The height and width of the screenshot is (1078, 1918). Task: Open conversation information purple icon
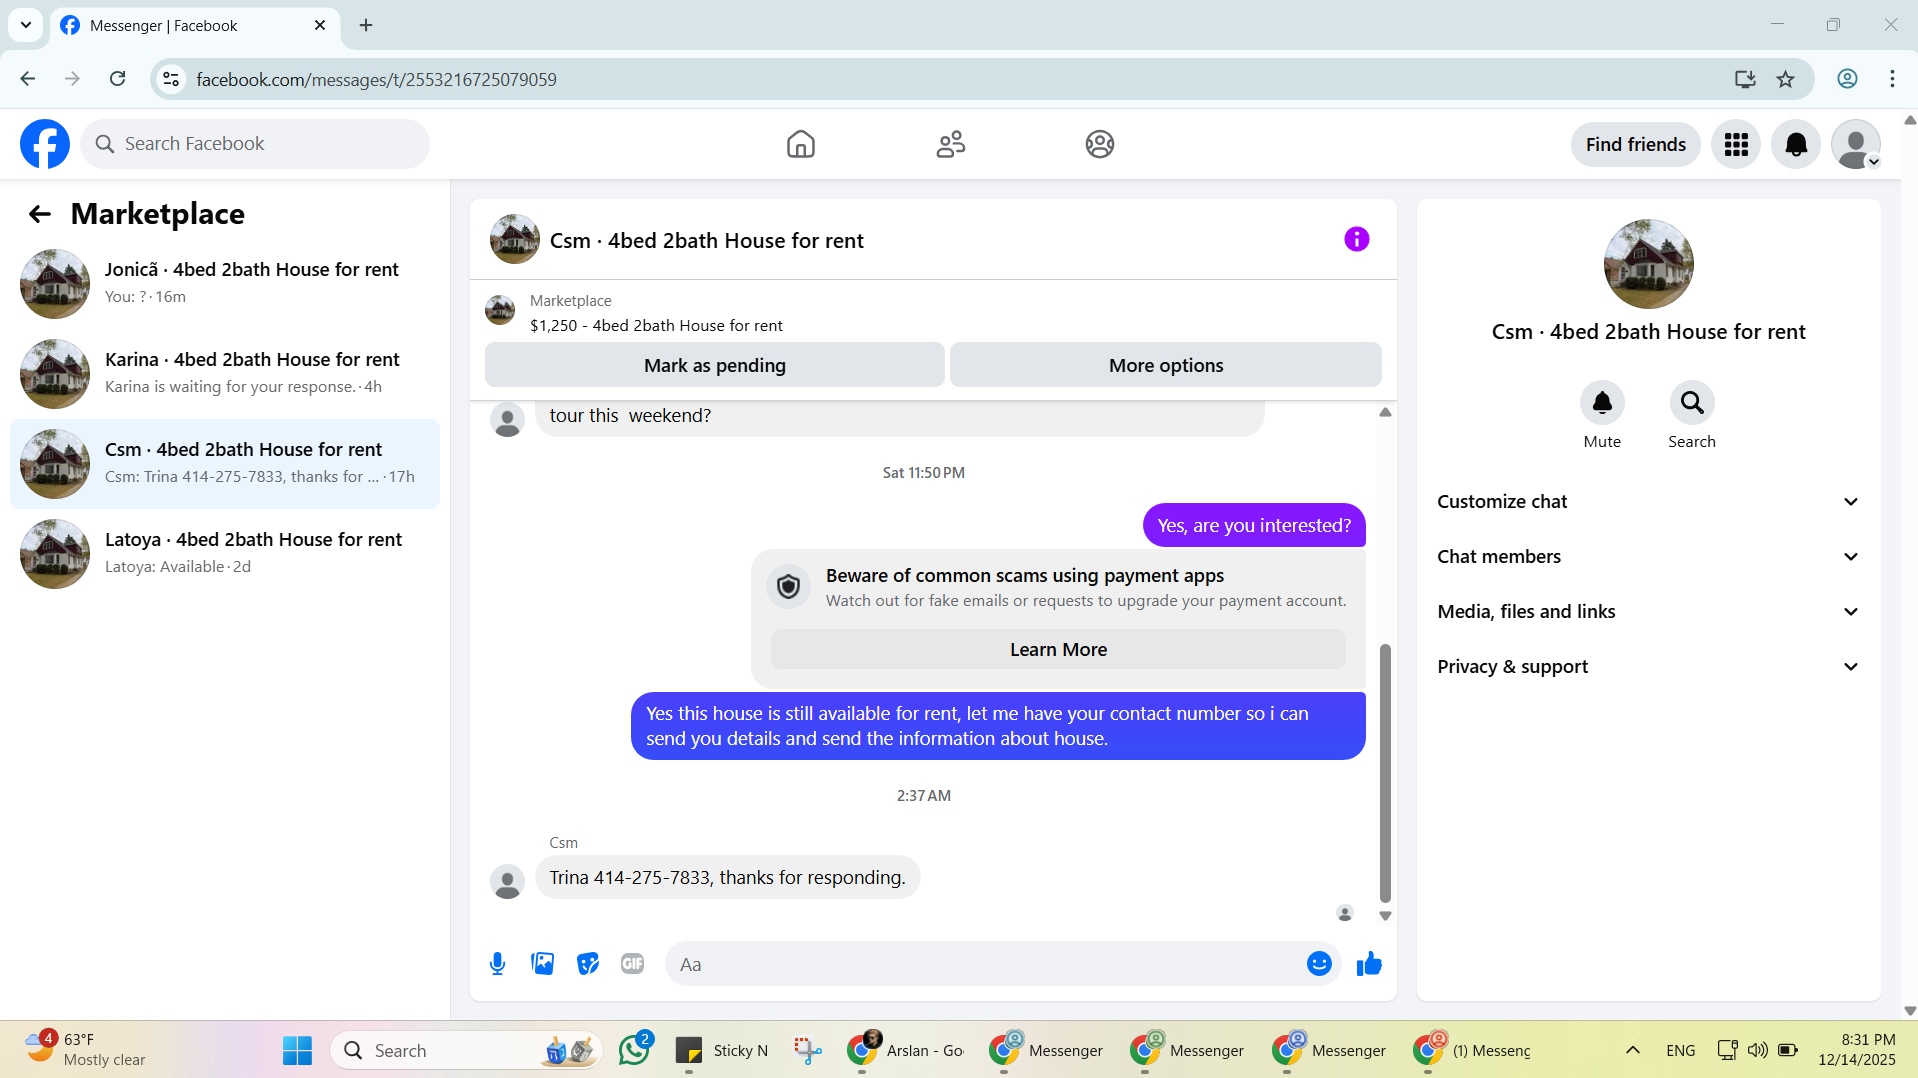point(1356,239)
